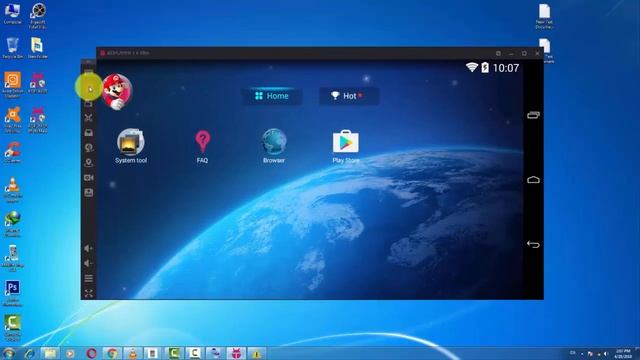Open Windows Media Player from taskbar

pos(70,353)
